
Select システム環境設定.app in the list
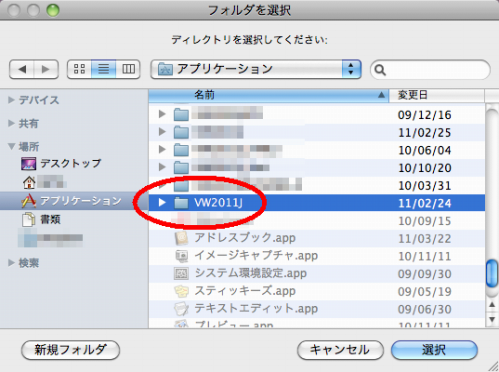(x=250, y=273)
